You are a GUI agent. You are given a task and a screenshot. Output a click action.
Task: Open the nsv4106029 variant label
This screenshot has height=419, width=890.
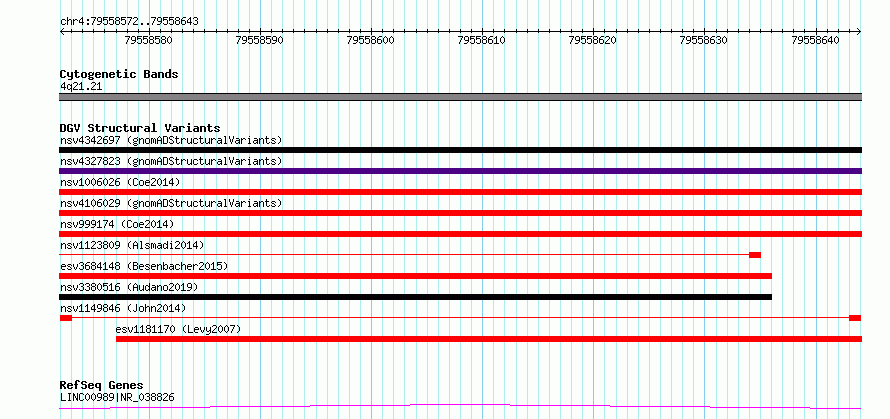tap(171, 203)
